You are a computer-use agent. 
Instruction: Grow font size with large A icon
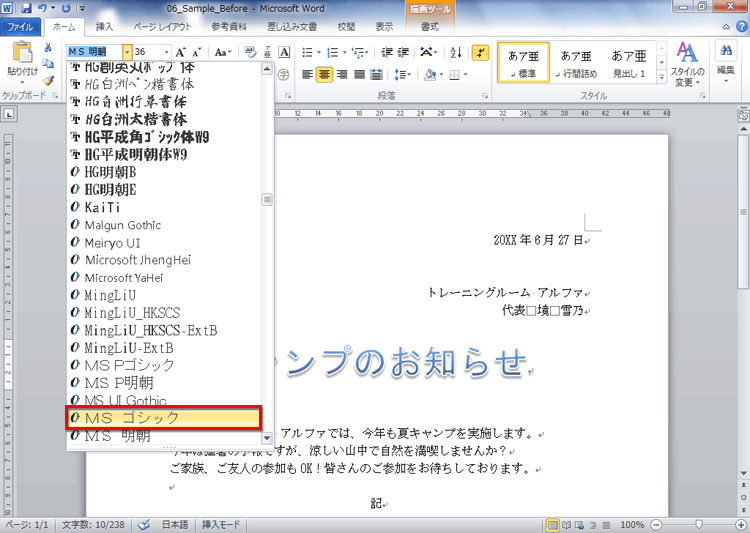(180, 52)
